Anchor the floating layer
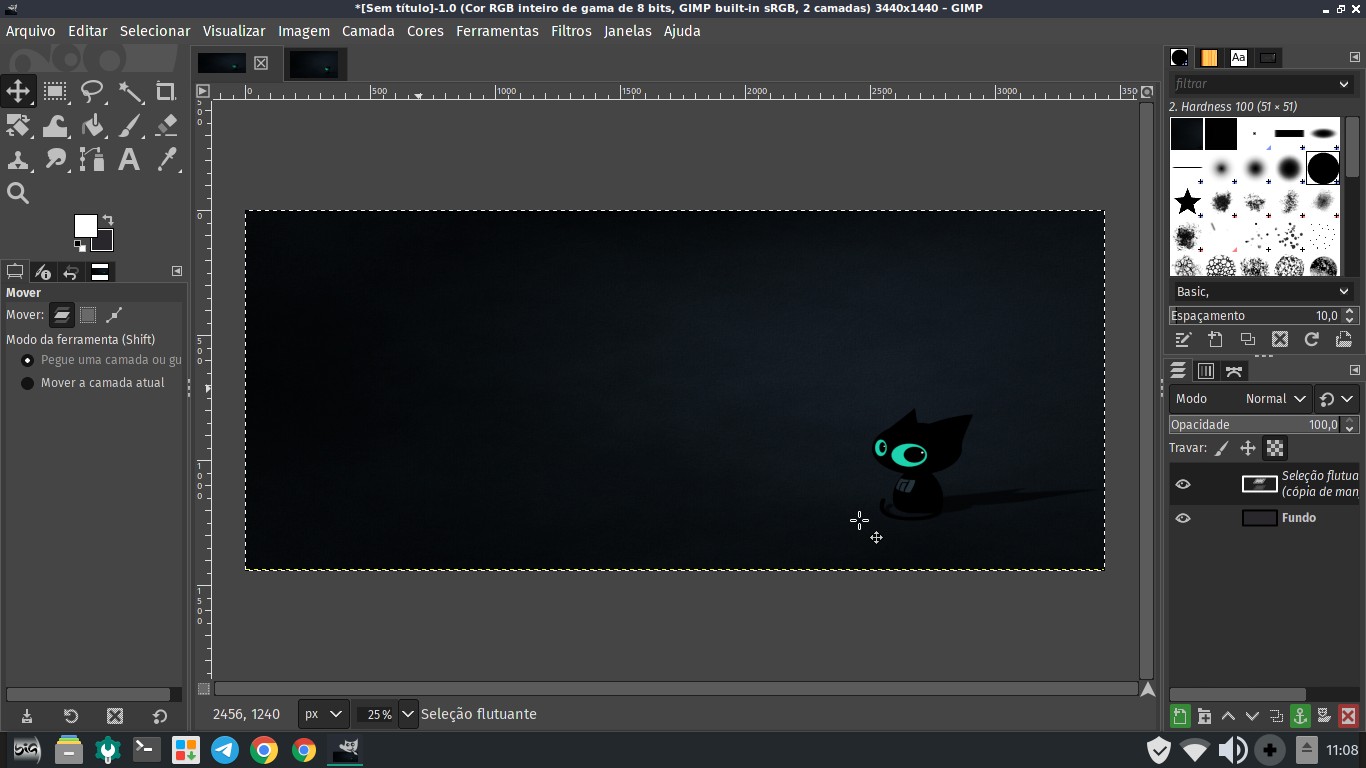This screenshot has width=1366, height=768. point(1300,716)
